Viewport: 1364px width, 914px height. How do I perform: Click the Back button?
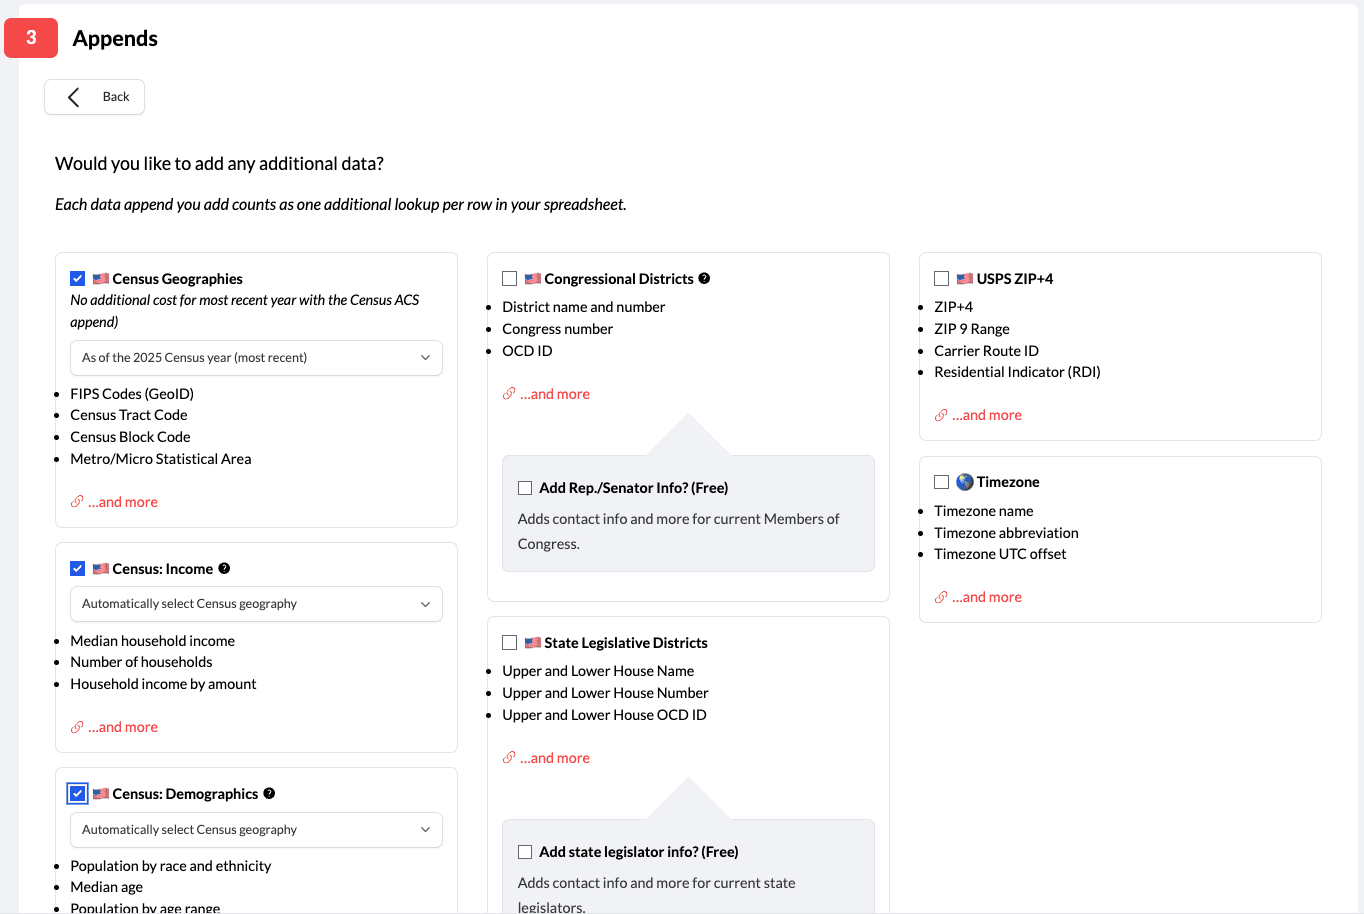94,96
